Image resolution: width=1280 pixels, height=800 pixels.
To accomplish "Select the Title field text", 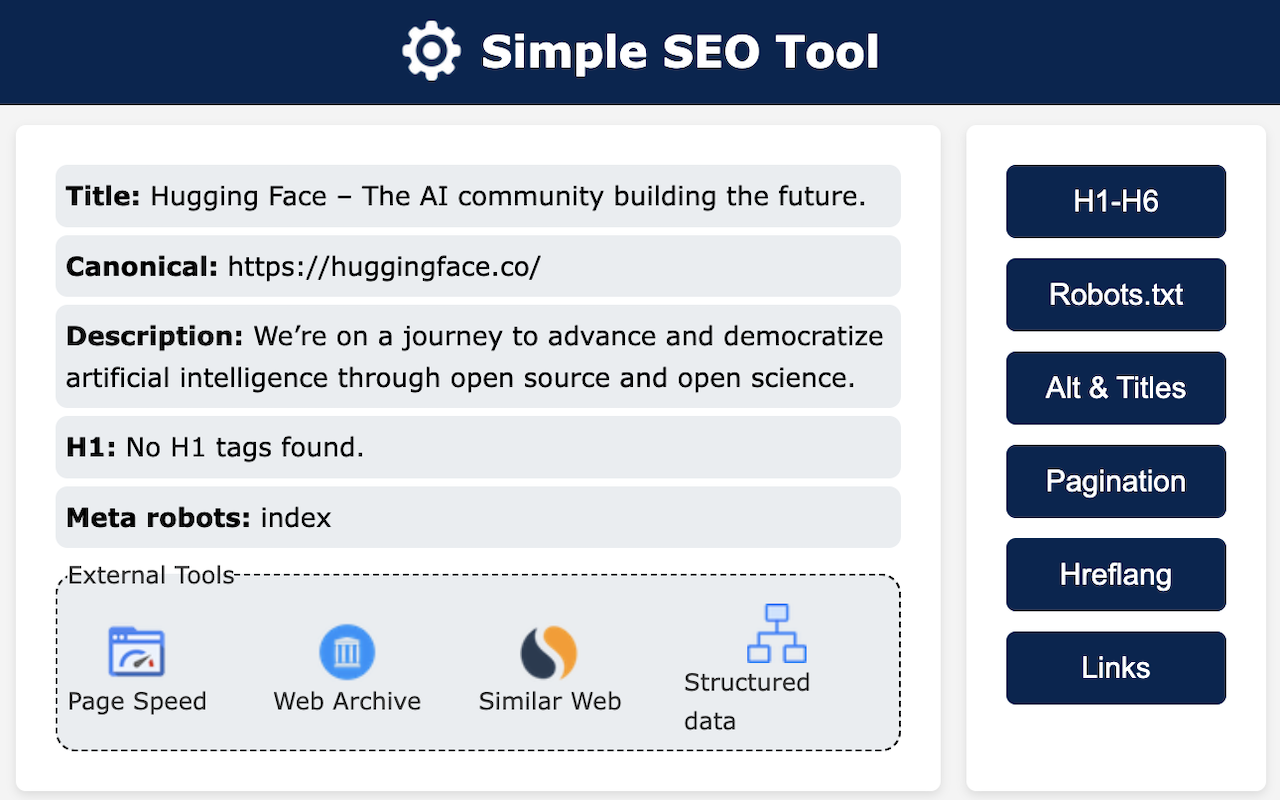I will coord(478,196).
